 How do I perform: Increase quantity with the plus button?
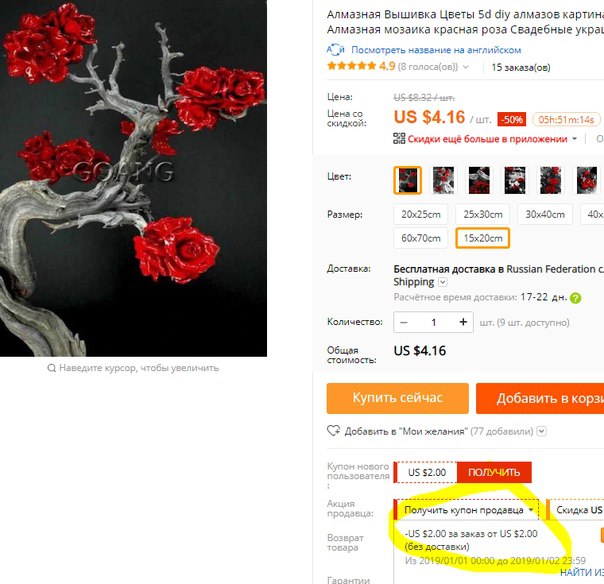463,322
